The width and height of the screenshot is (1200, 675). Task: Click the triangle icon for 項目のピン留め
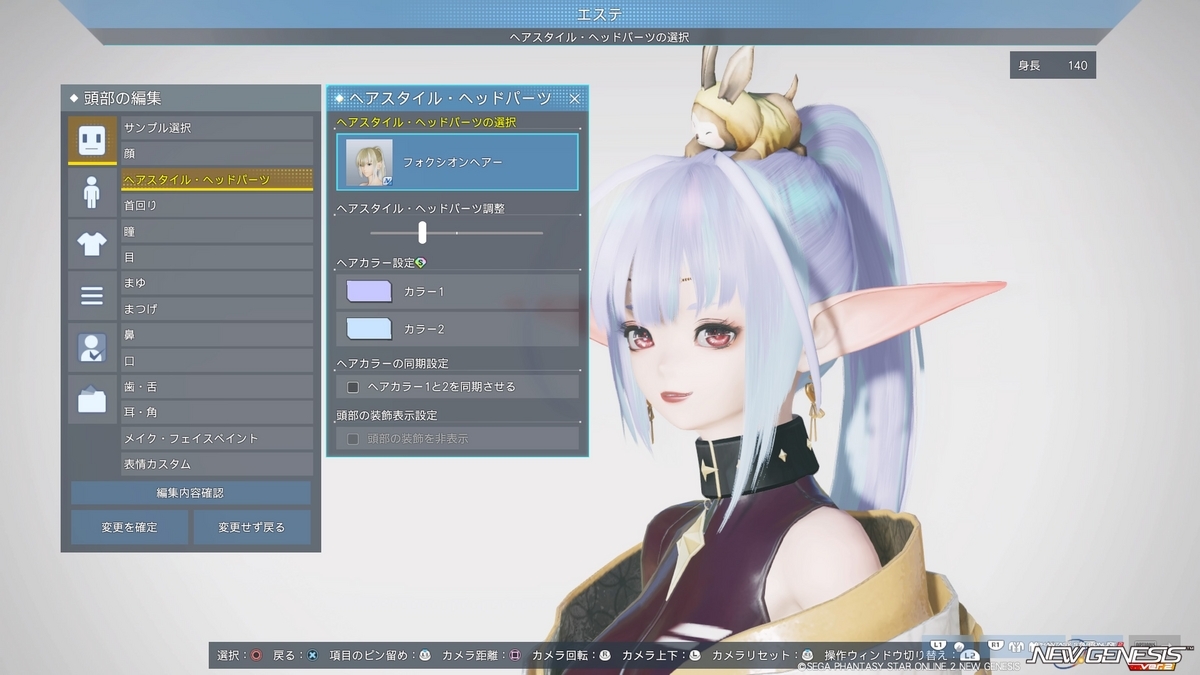[424, 655]
